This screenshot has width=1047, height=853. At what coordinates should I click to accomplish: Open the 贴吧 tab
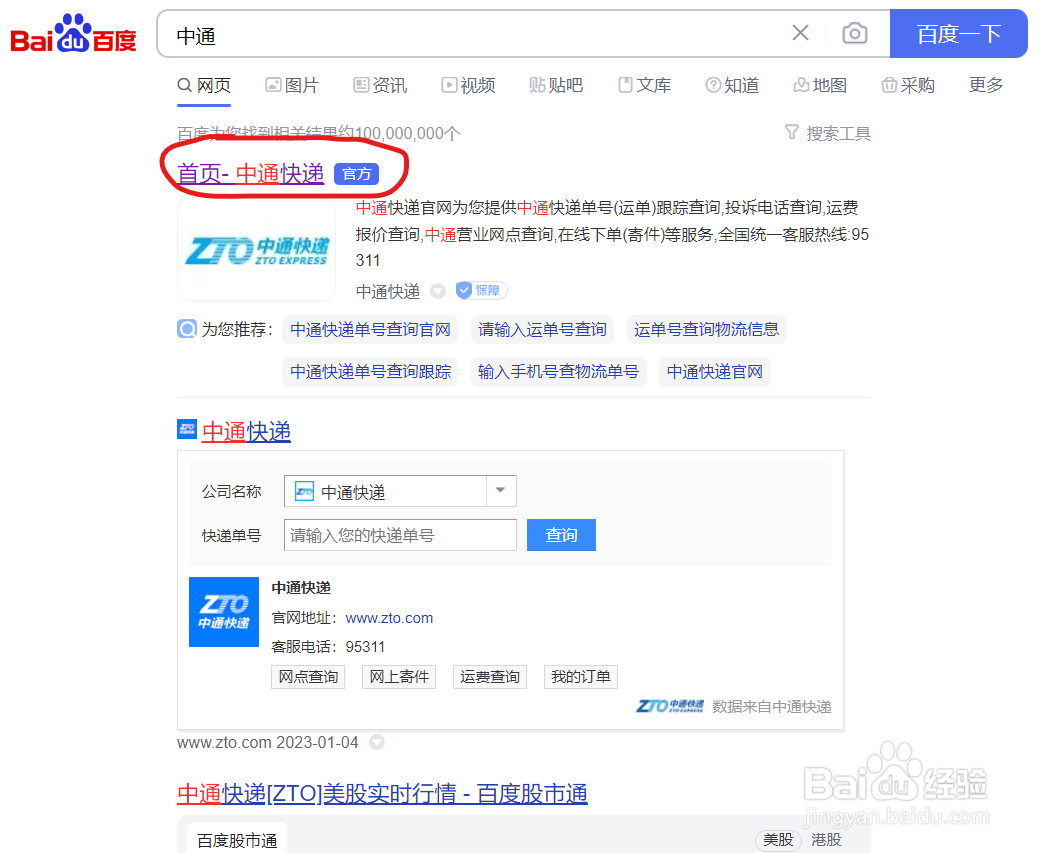[556, 86]
